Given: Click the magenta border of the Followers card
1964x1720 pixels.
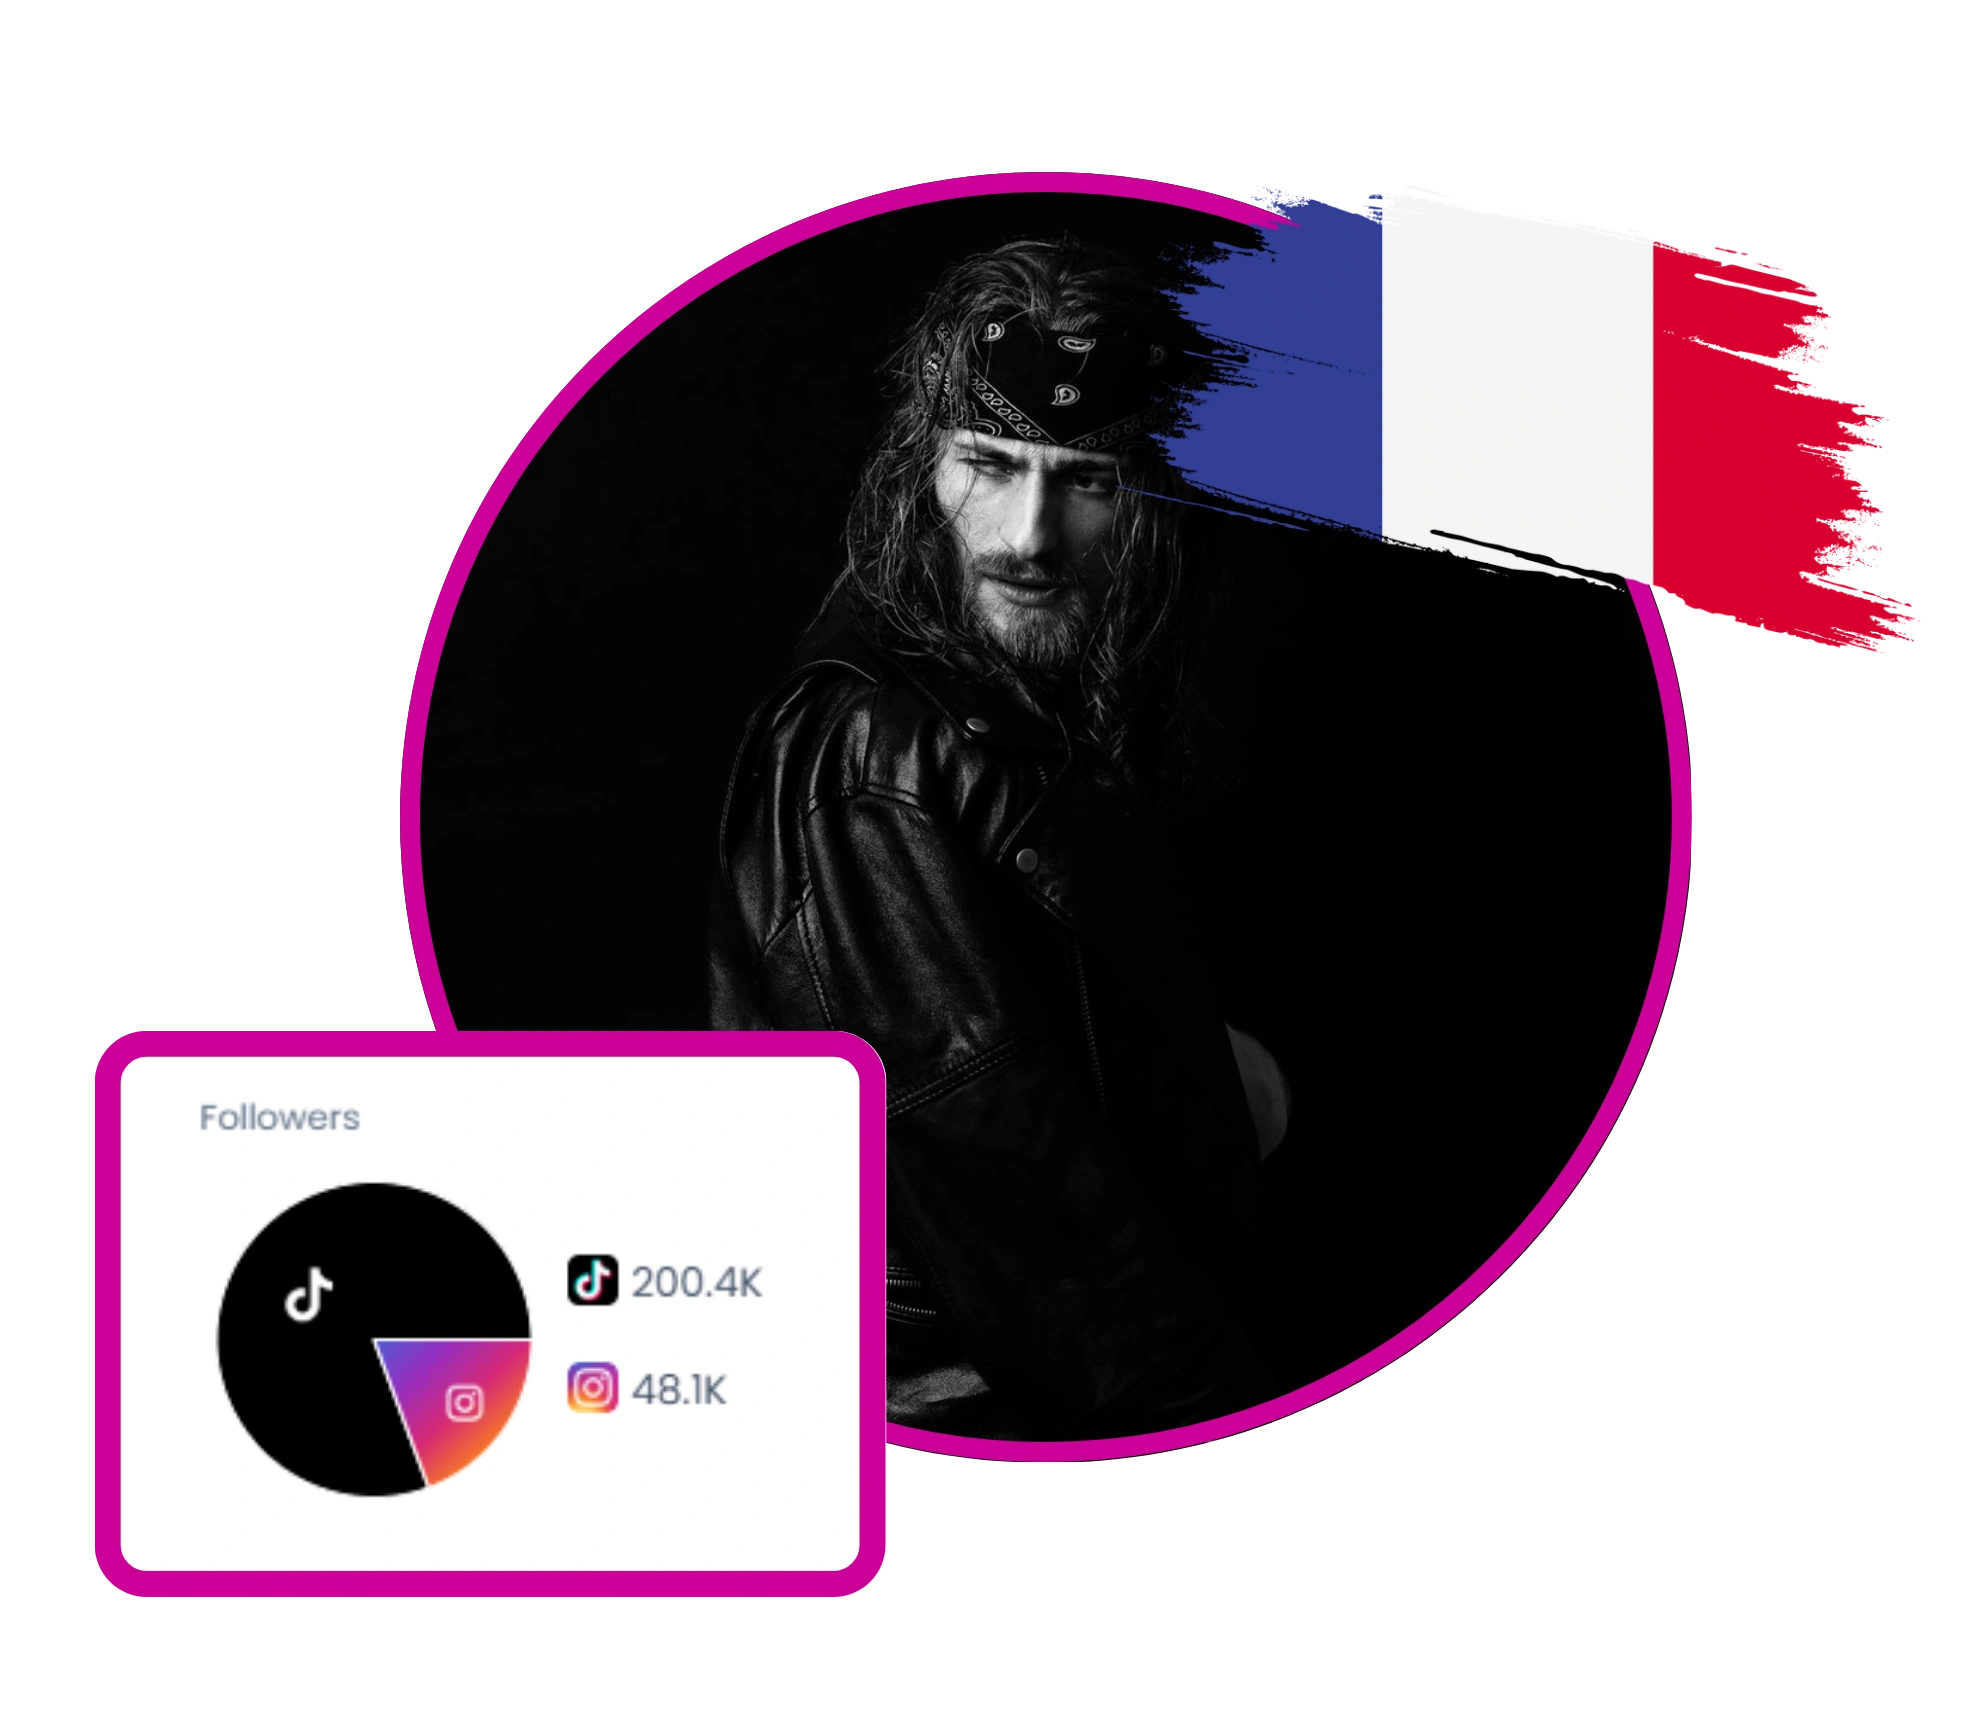Looking at the screenshot, I should click(x=490, y=1044).
